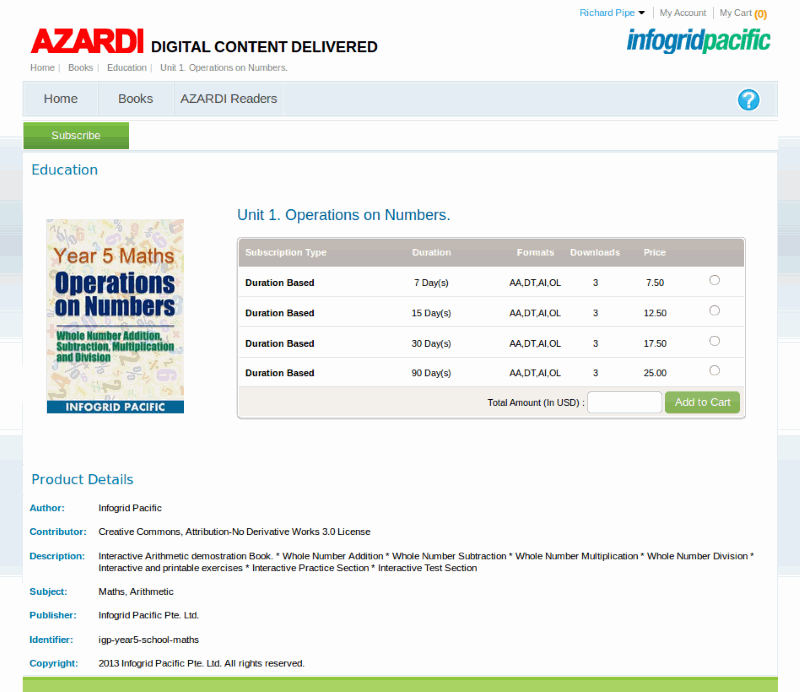Click the 2013 copyright notice text
Viewport: 800px width, 692px height.
pos(202,663)
